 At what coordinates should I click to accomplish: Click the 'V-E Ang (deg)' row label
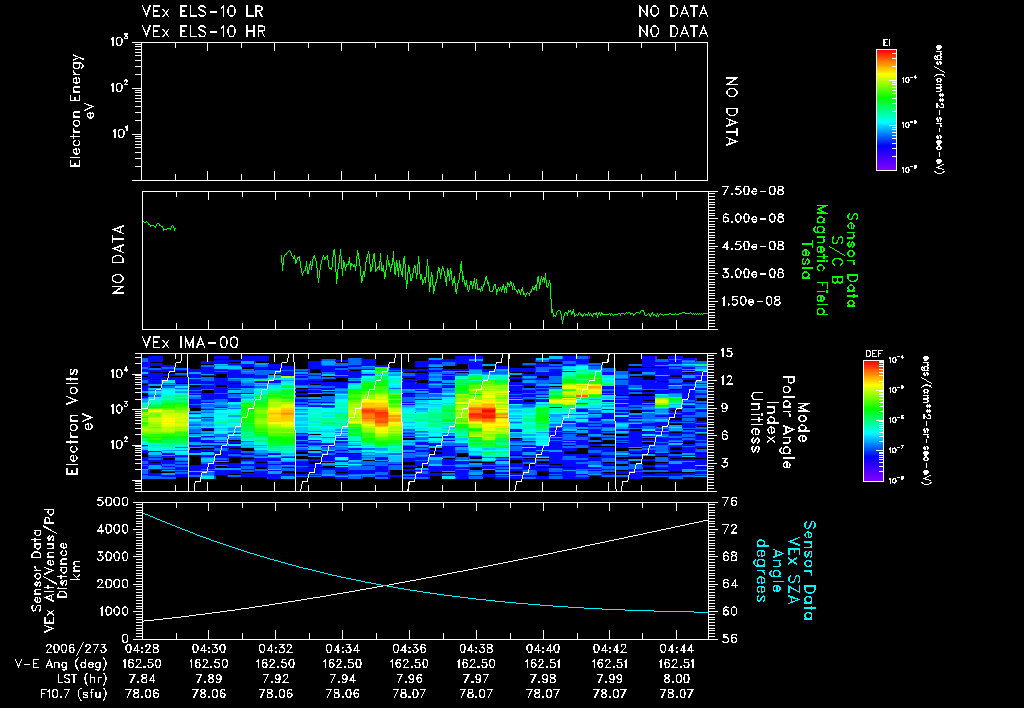coord(61,664)
